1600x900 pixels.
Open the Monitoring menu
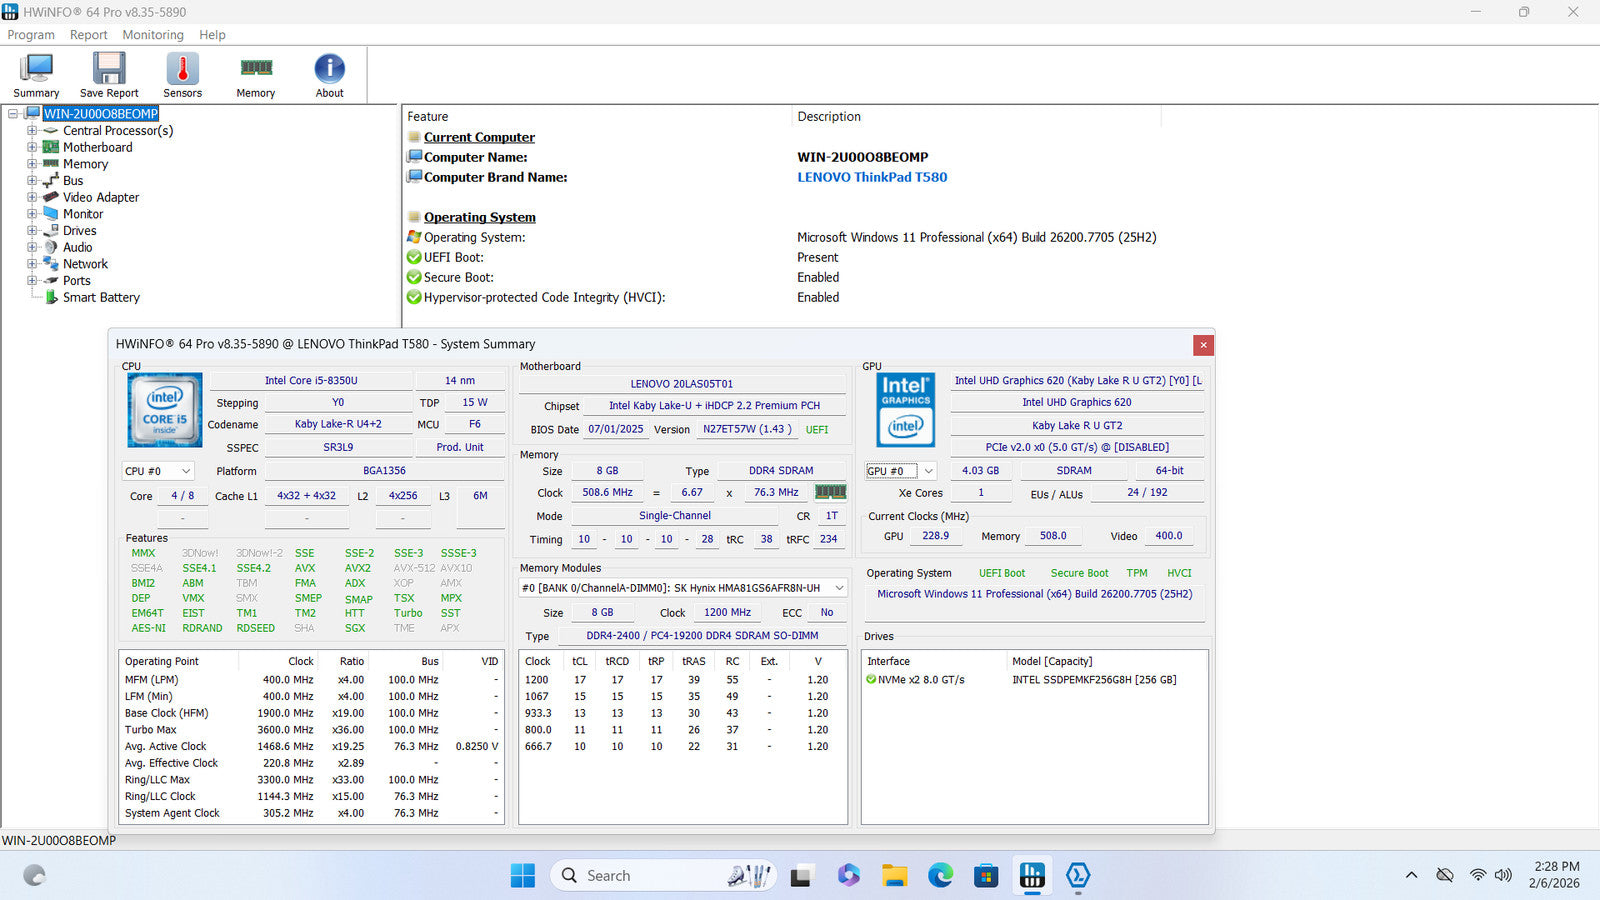(x=153, y=35)
